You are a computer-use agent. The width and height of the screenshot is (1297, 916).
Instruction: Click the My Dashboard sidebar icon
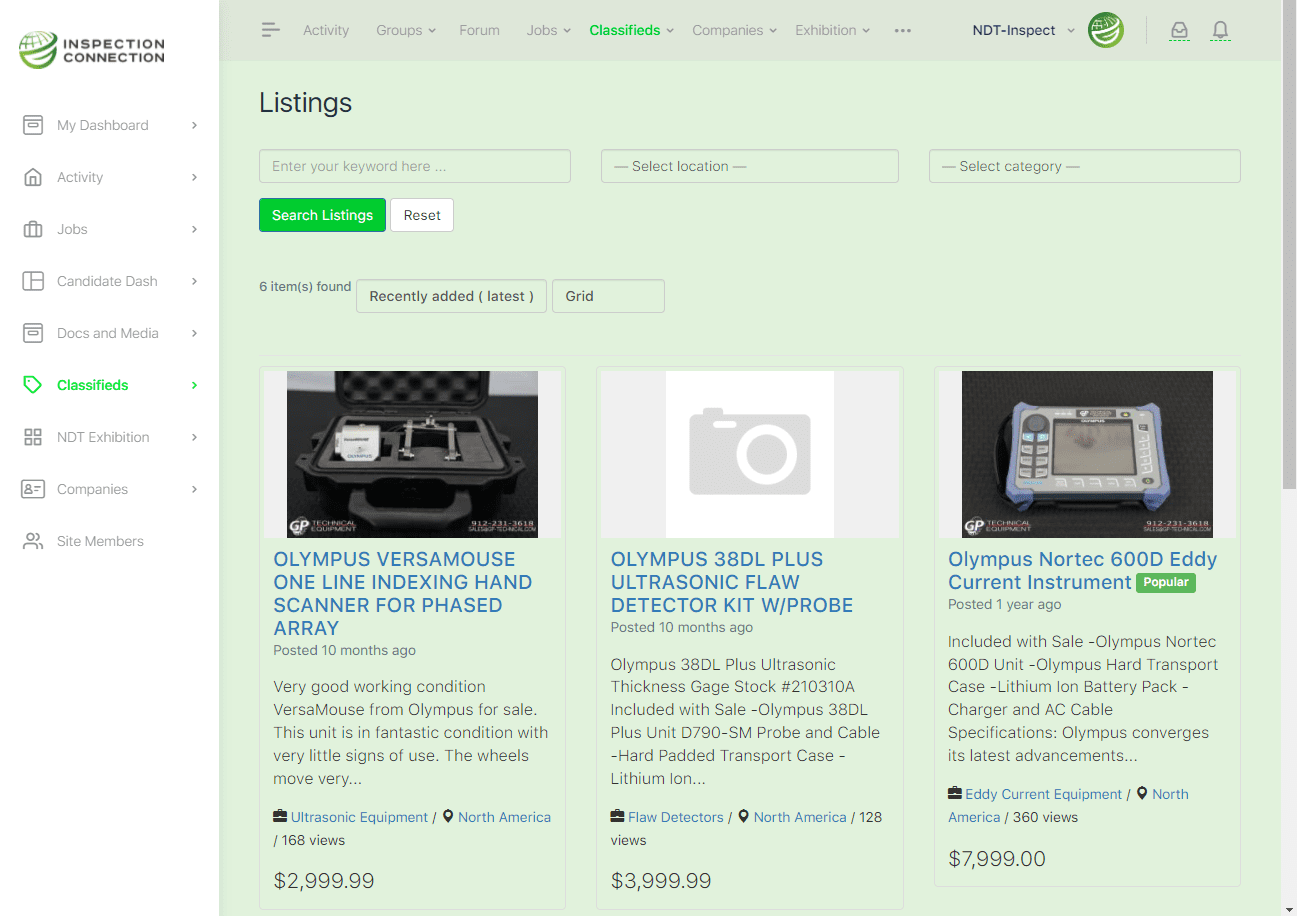point(33,125)
